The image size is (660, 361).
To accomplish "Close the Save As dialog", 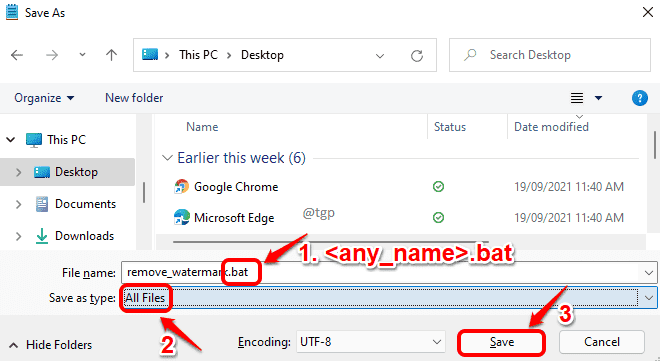I will (x=648, y=12).
